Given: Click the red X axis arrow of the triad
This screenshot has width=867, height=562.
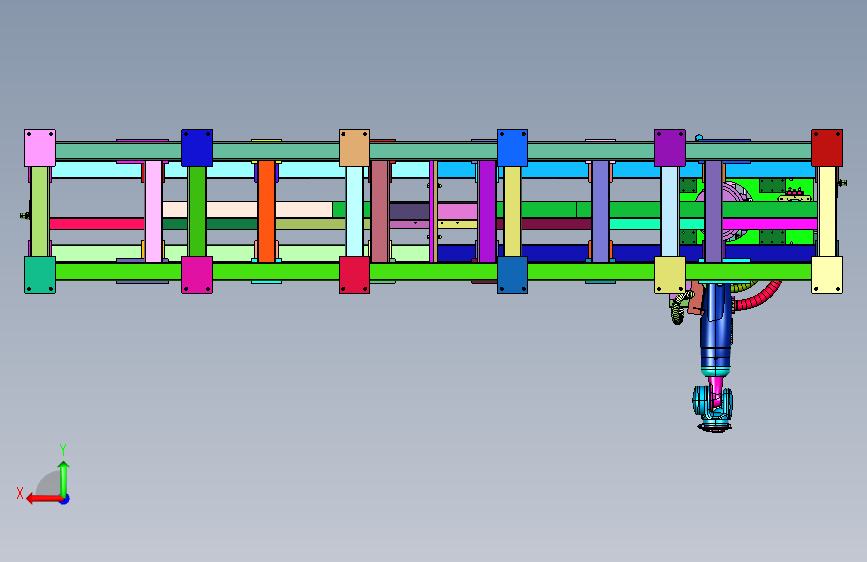Looking at the screenshot, I should coord(44,499).
